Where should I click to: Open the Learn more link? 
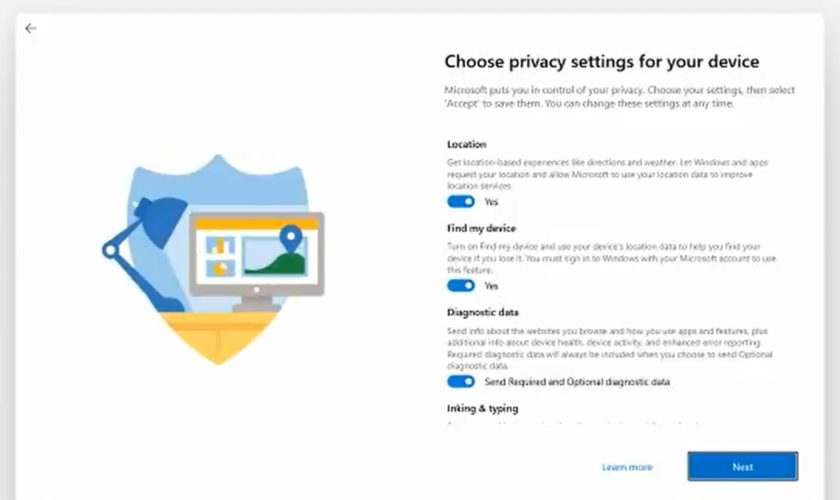pos(627,467)
